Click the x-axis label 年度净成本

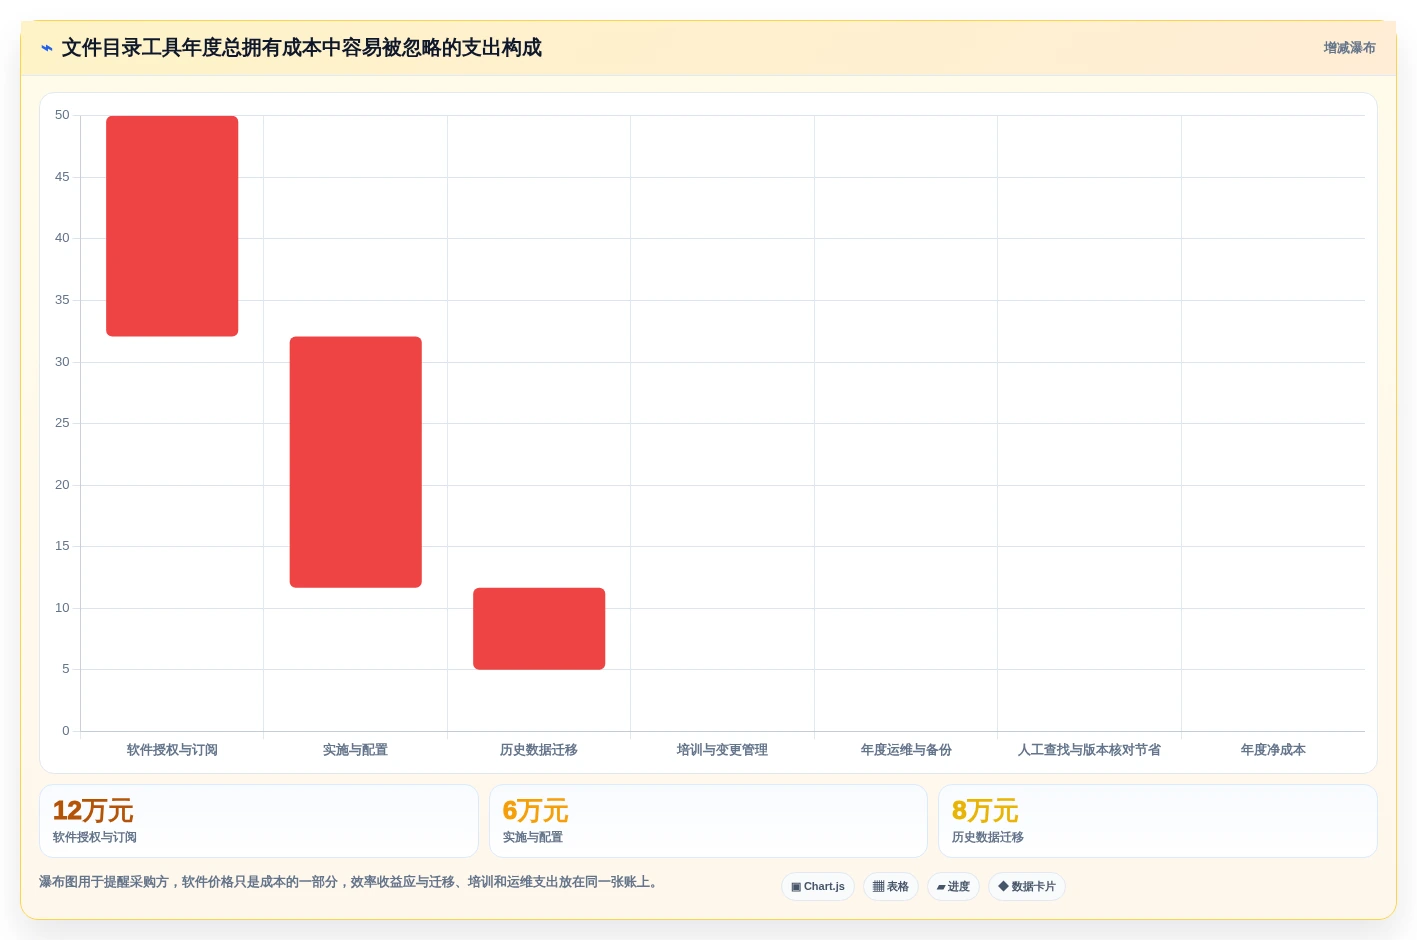click(x=1273, y=750)
